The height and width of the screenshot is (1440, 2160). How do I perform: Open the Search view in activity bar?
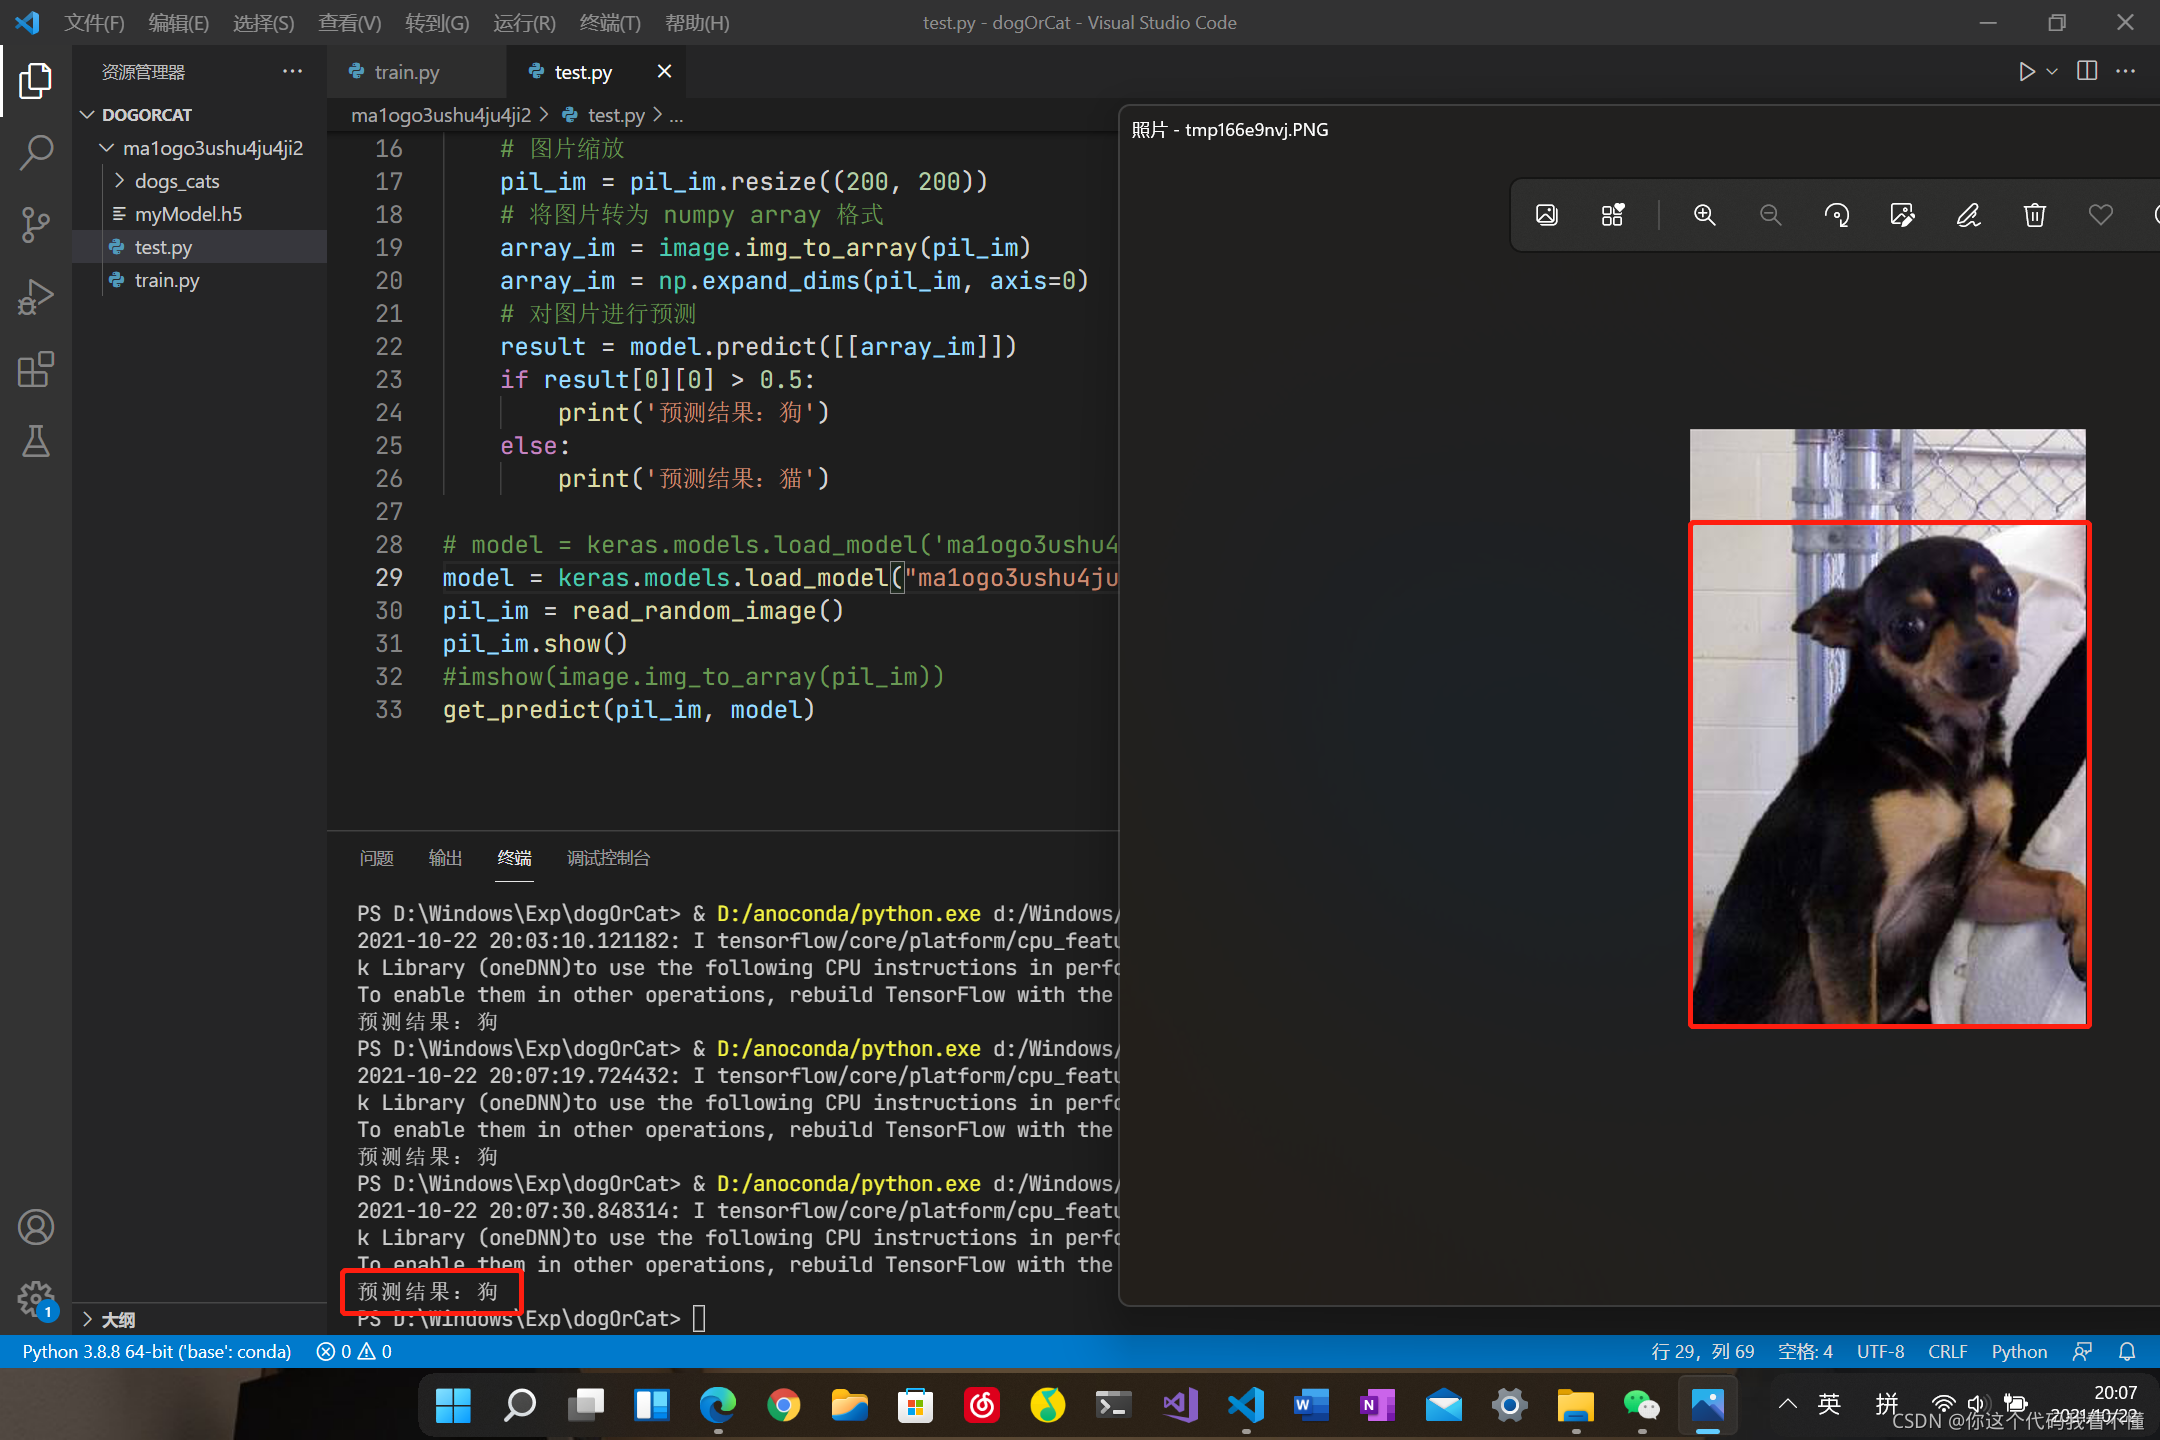click(36, 153)
